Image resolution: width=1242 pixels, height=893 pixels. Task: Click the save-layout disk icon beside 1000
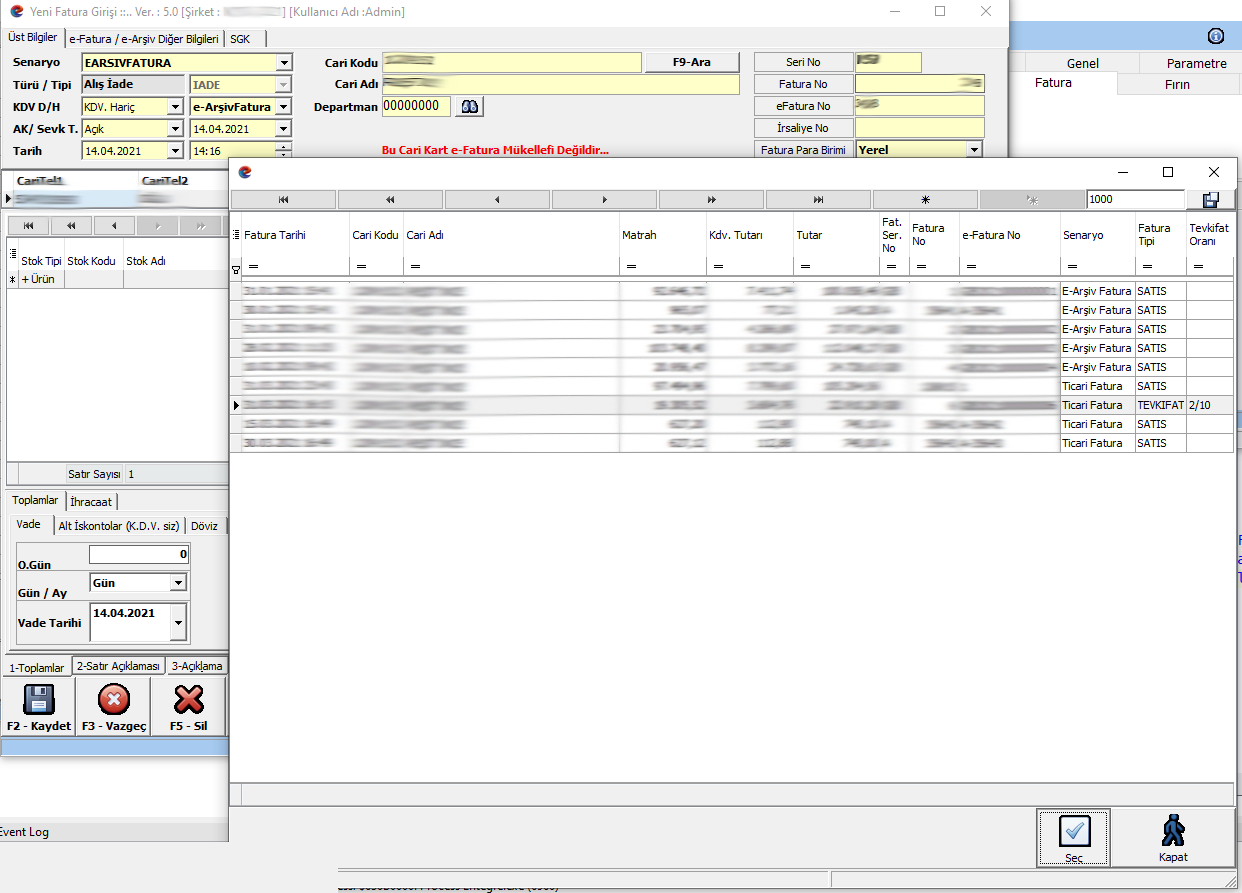pyautogui.click(x=1211, y=199)
